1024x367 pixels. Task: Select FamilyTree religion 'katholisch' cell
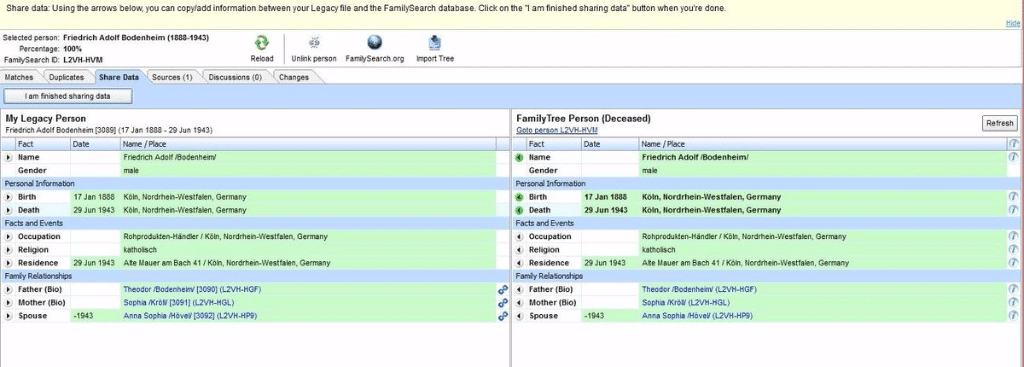click(x=824, y=249)
